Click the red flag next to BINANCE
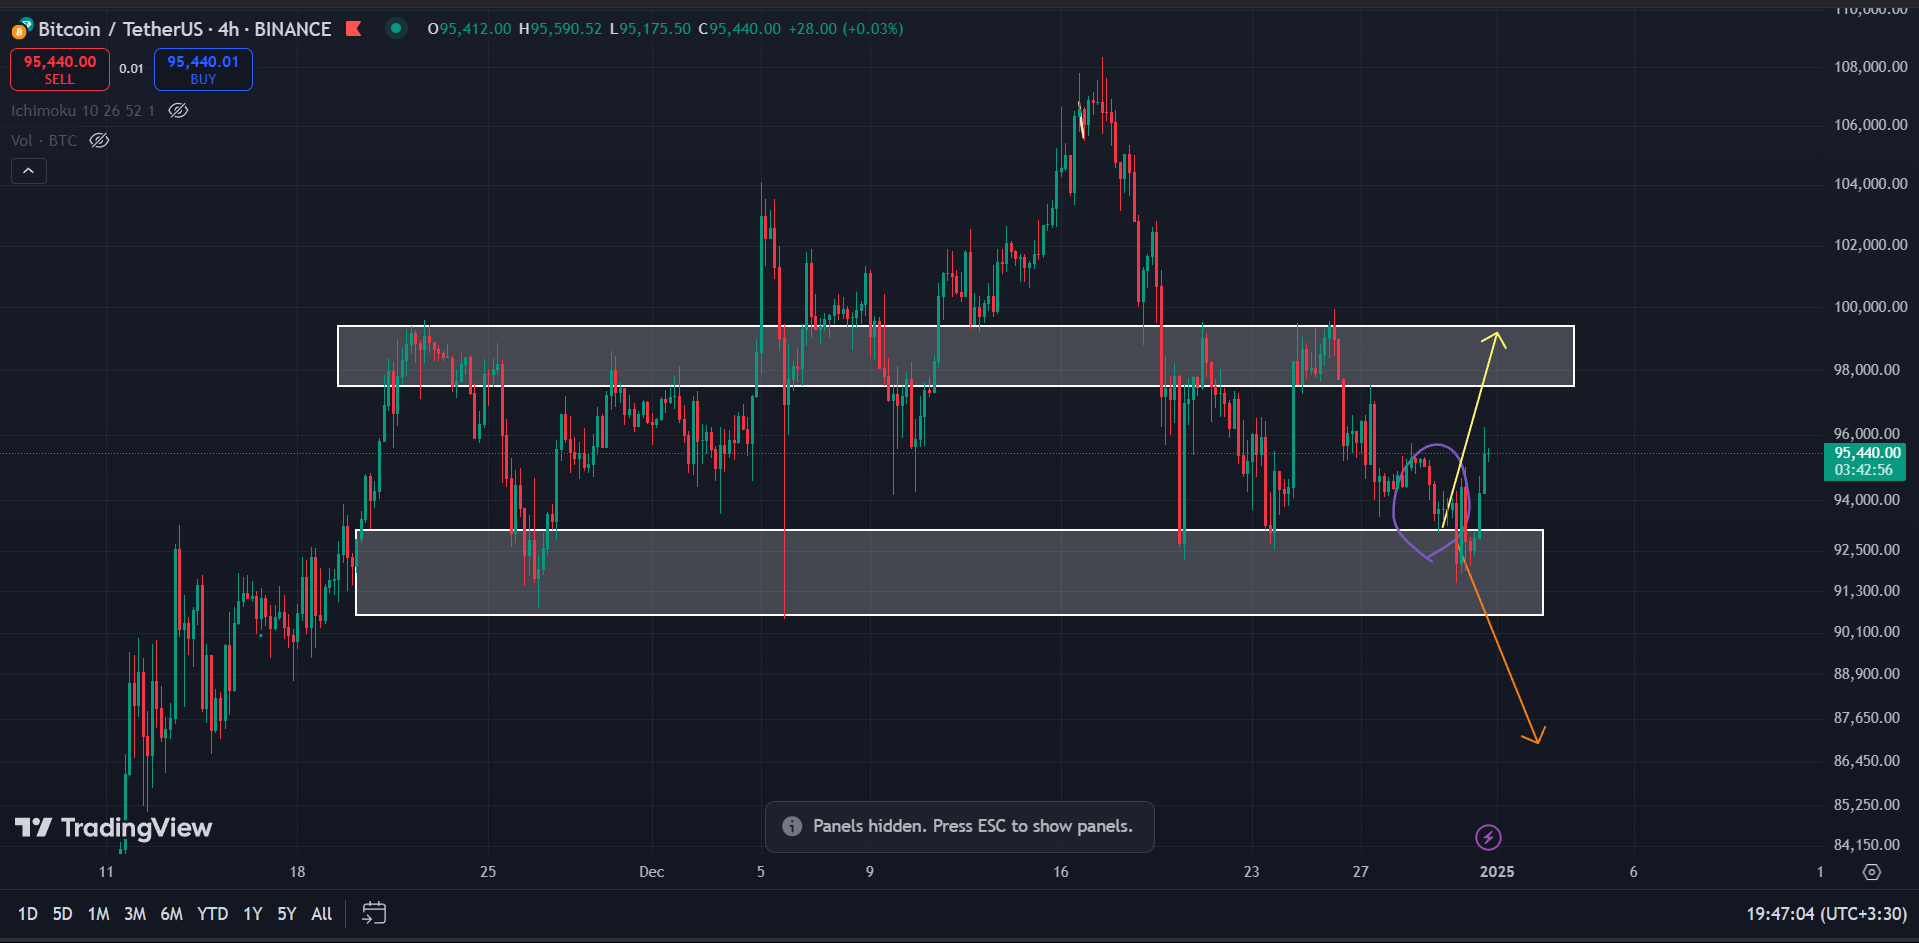Viewport: 1919px width, 943px height. (x=353, y=28)
